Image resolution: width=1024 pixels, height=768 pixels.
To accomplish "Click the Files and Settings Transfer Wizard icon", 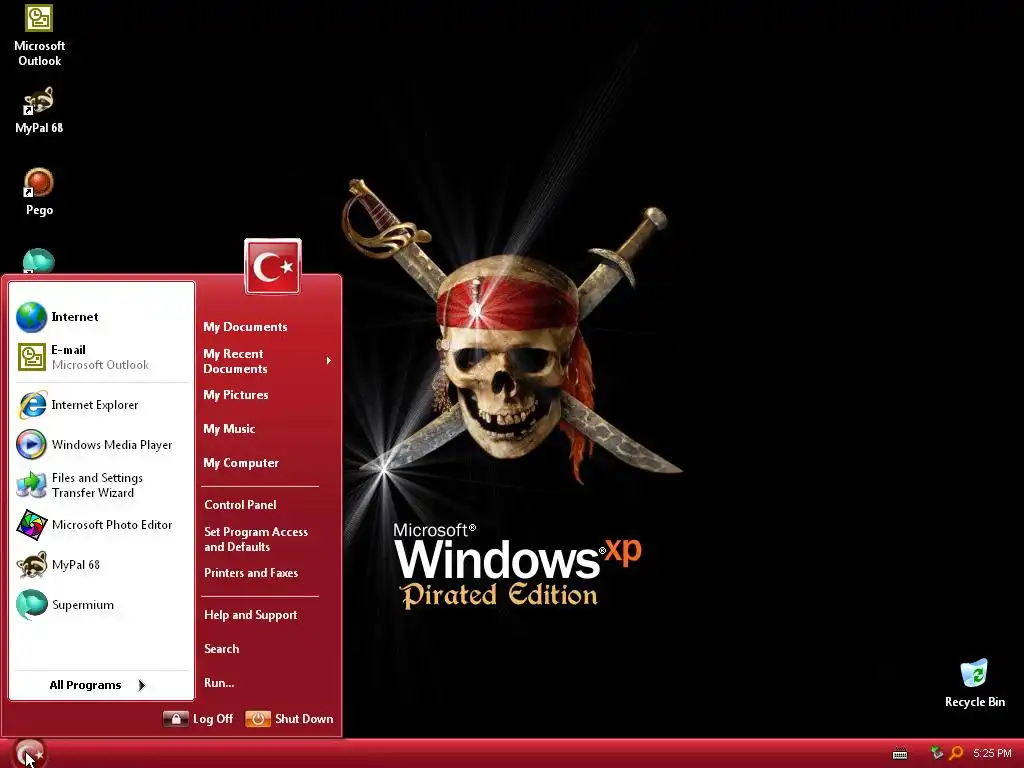I will pyautogui.click(x=31, y=485).
